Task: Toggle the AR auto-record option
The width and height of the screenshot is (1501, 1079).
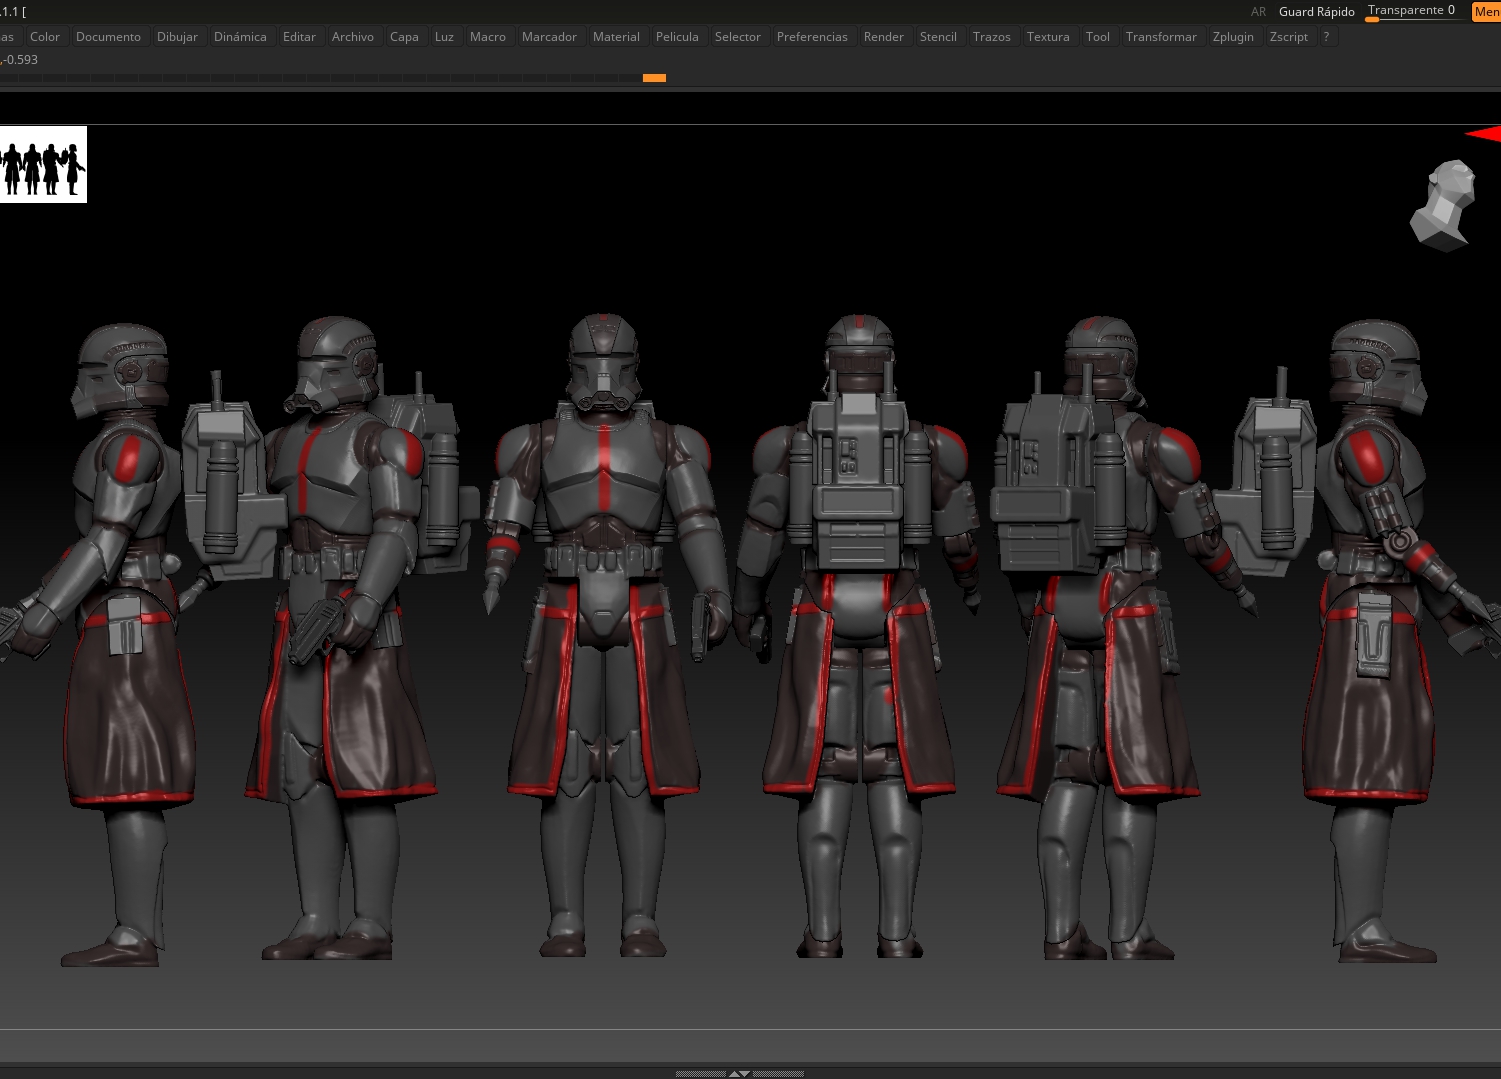Action: point(1258,12)
